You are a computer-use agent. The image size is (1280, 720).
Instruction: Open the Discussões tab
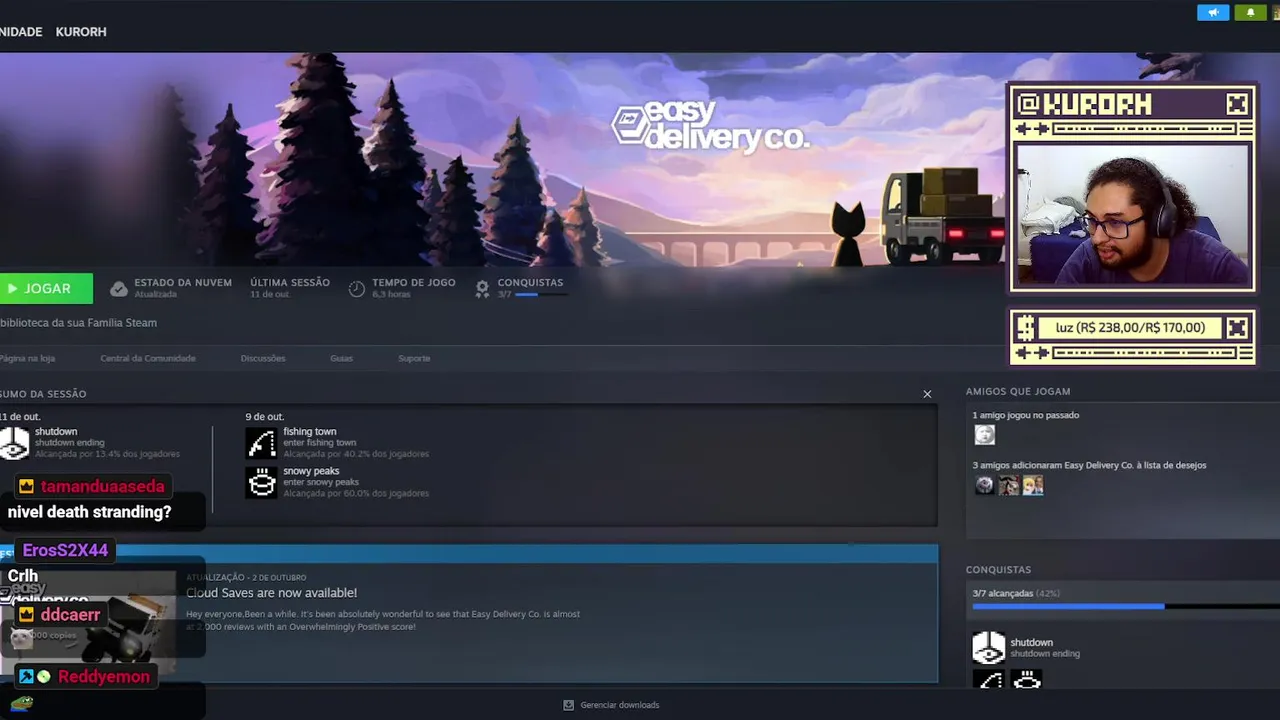tap(263, 358)
